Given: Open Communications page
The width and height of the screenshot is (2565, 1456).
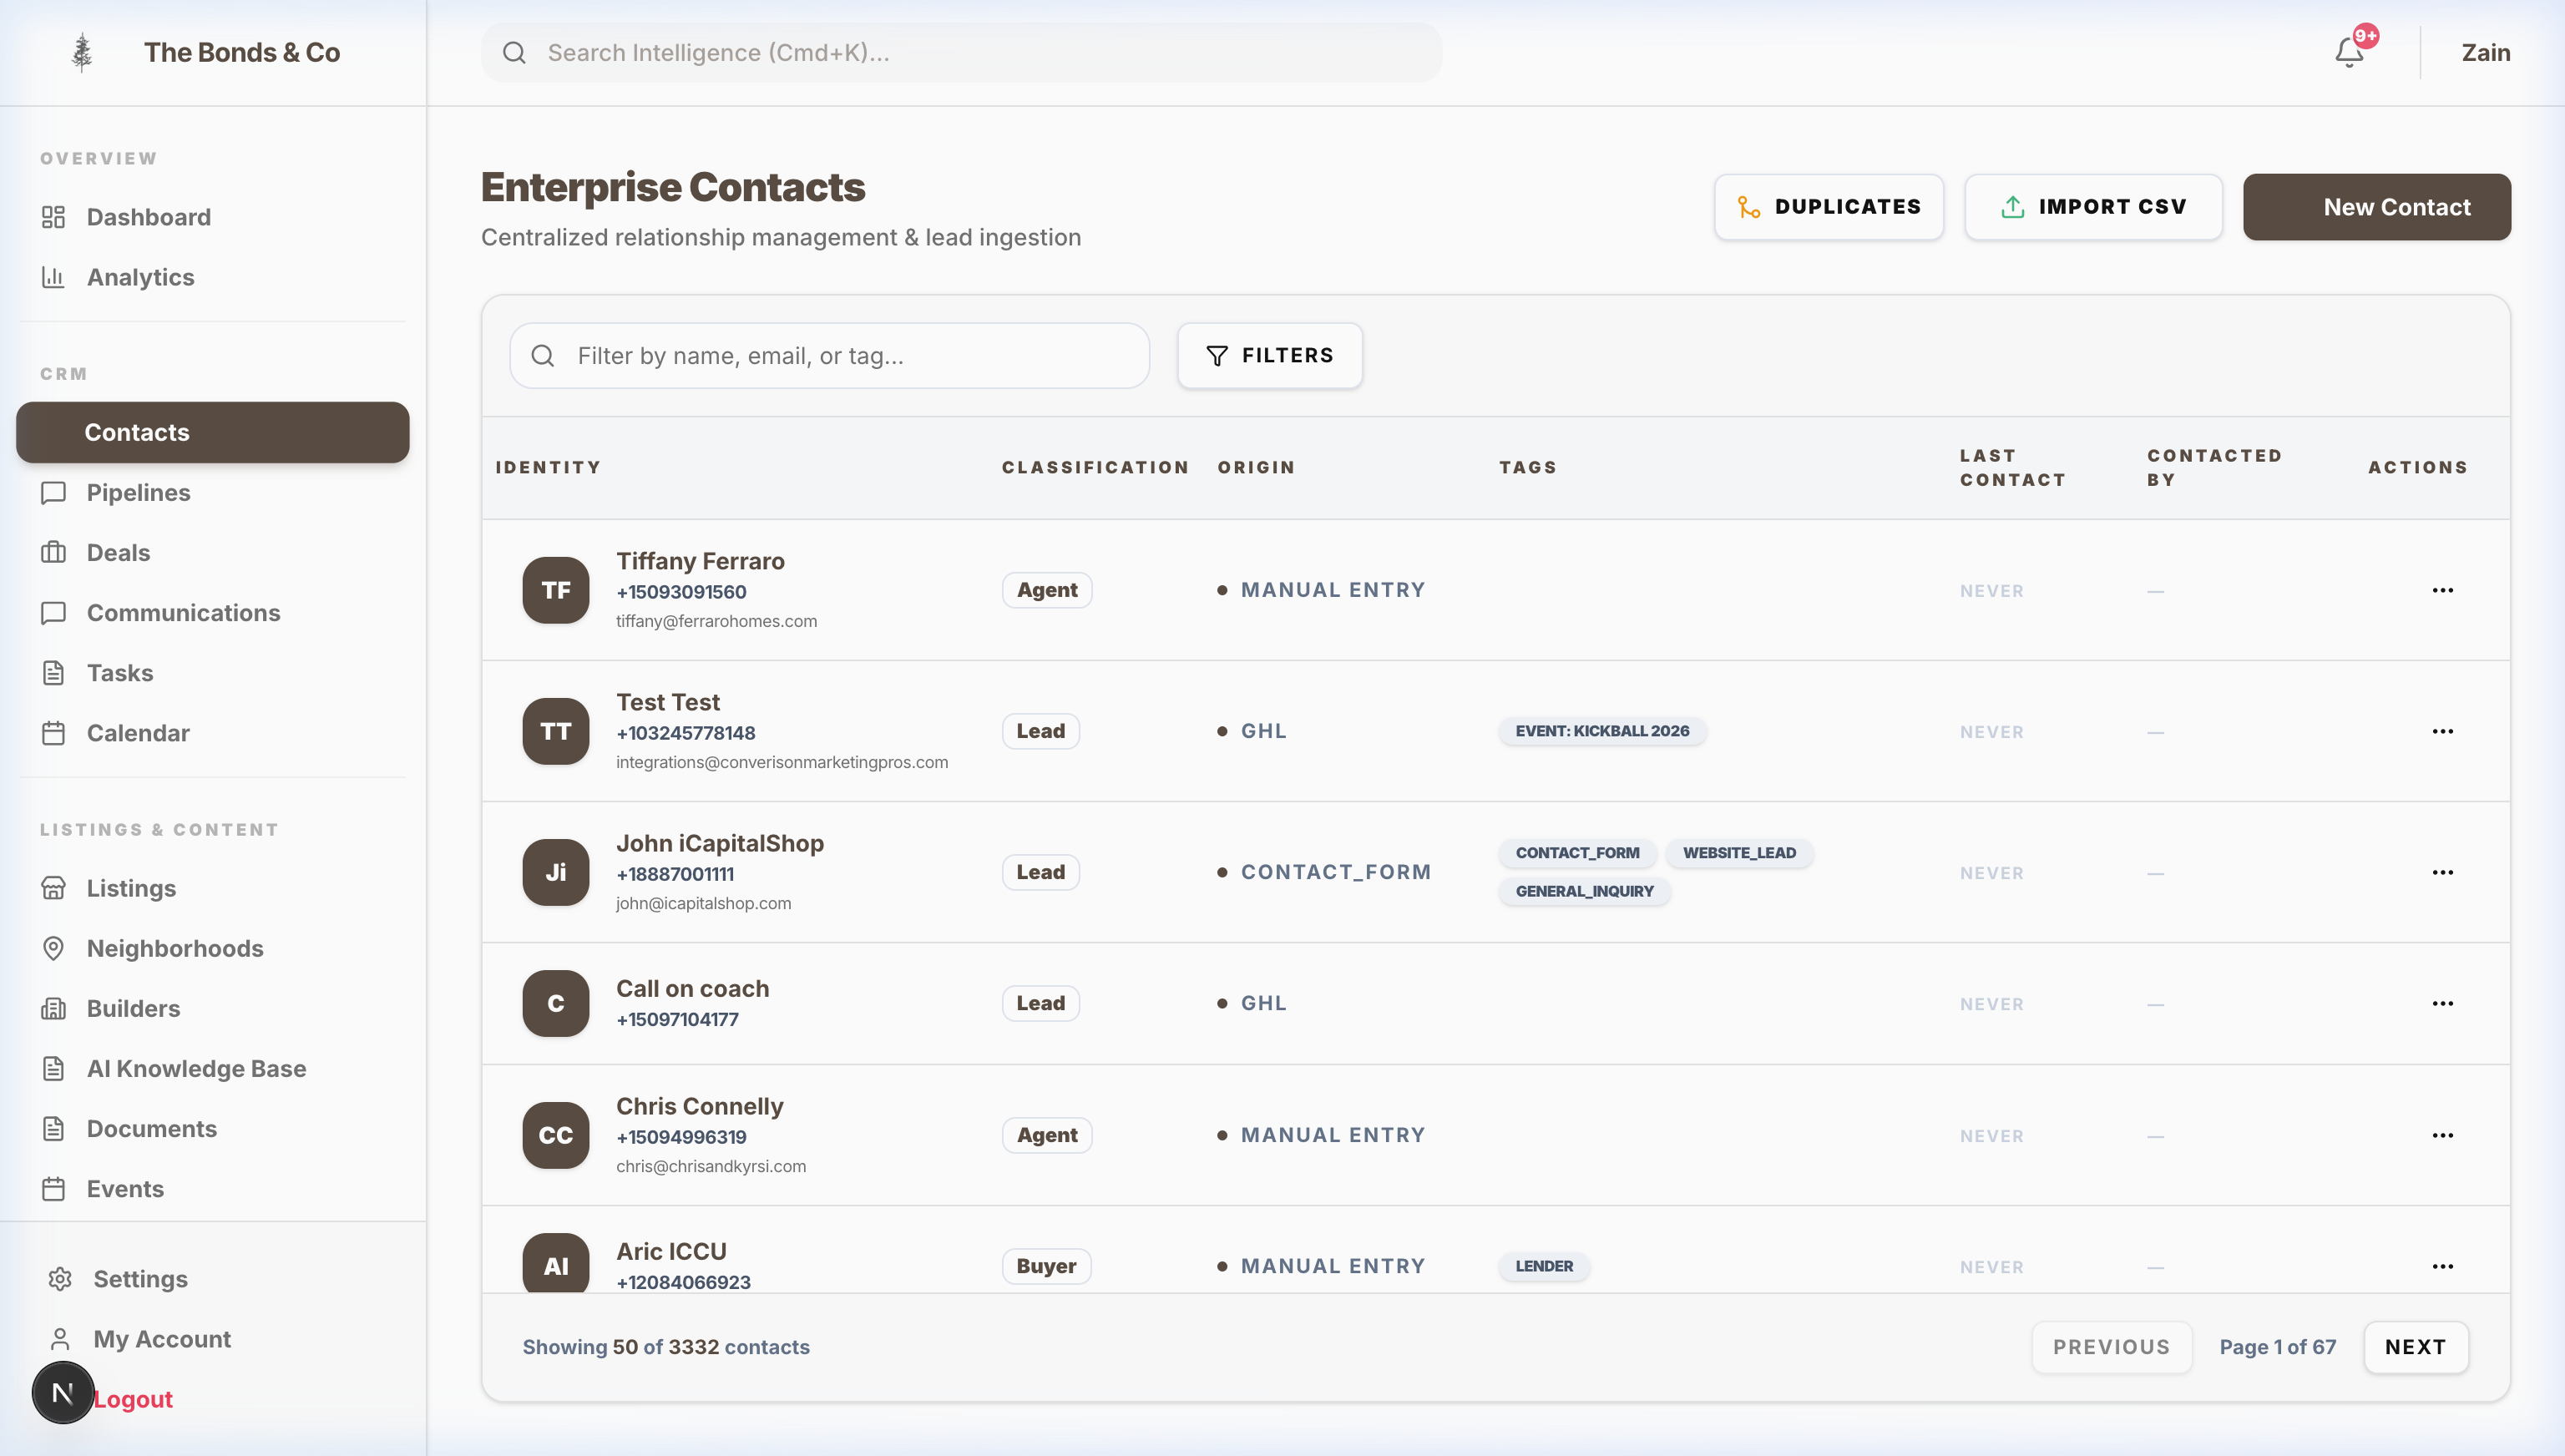Looking at the screenshot, I should click(213, 612).
